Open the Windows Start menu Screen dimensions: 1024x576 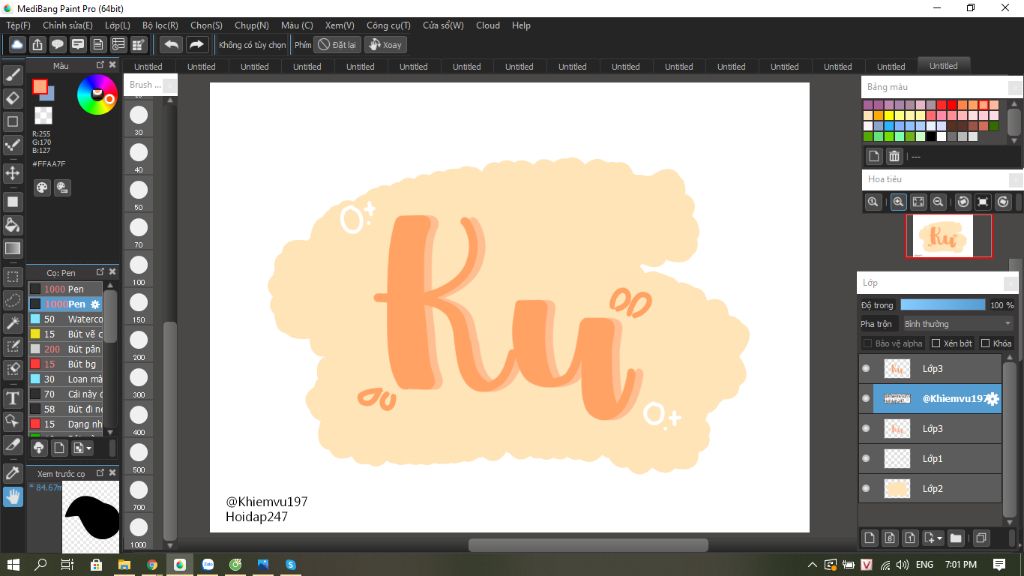tap(13, 564)
